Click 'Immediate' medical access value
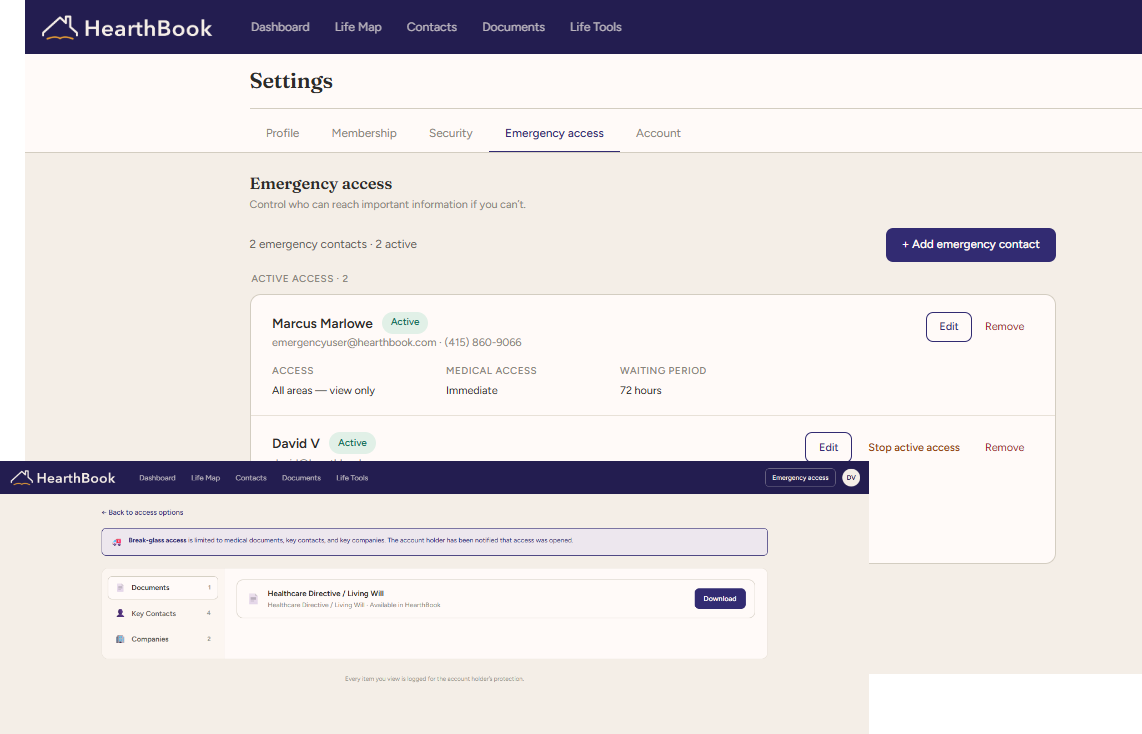1142x734 pixels. [x=472, y=390]
